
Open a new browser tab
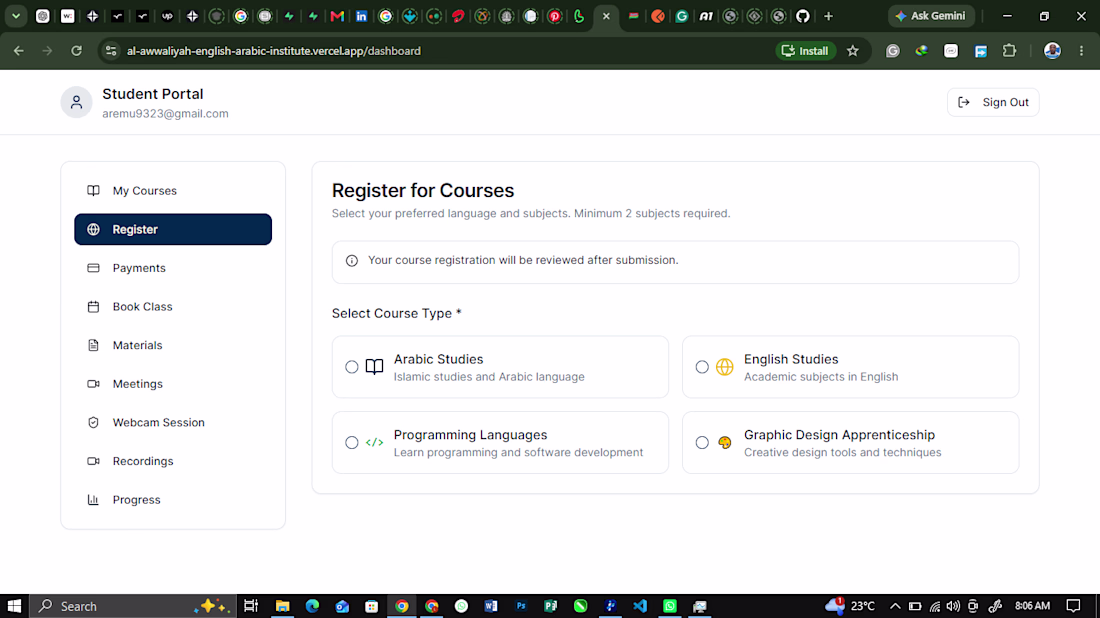829,16
